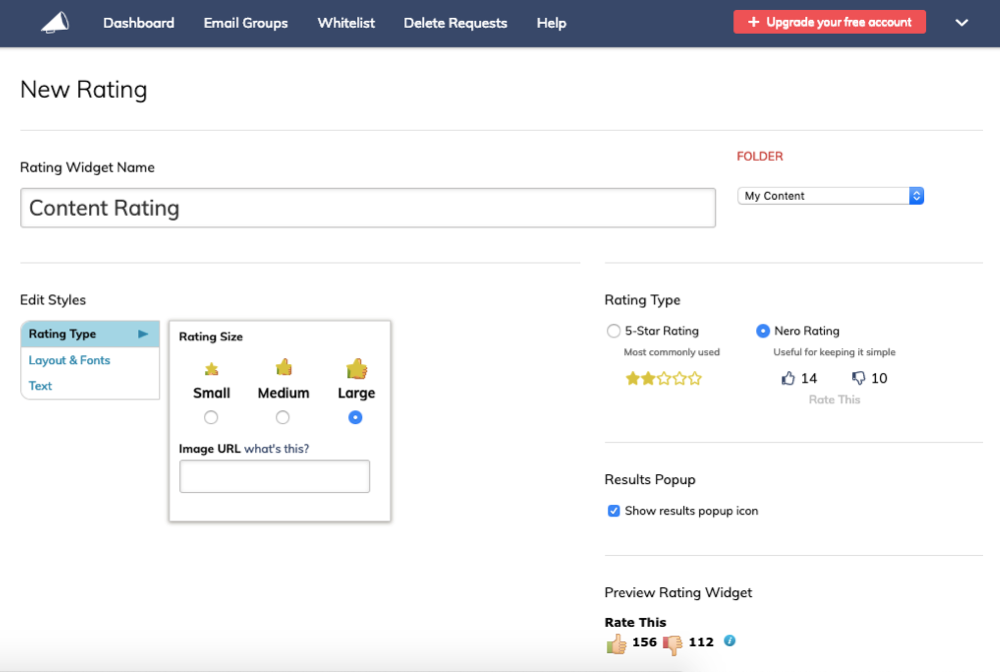Select the Small rating size radio
Viewport: 1000px width, 672px height.
[x=211, y=417]
